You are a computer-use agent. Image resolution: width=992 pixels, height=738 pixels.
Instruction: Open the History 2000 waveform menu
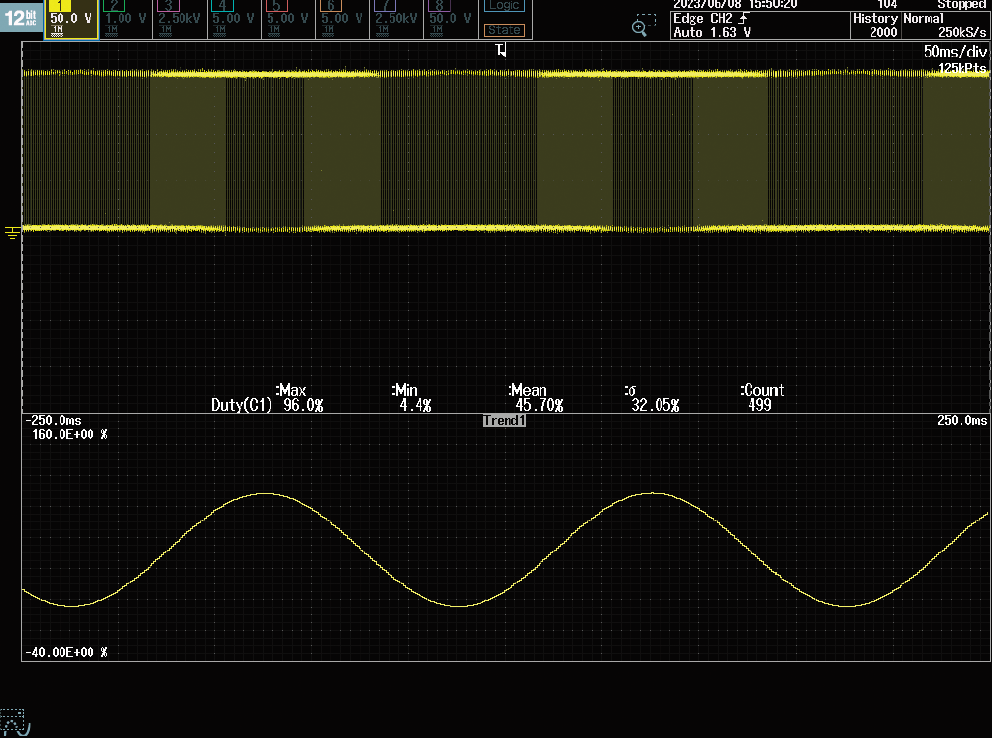[875, 25]
